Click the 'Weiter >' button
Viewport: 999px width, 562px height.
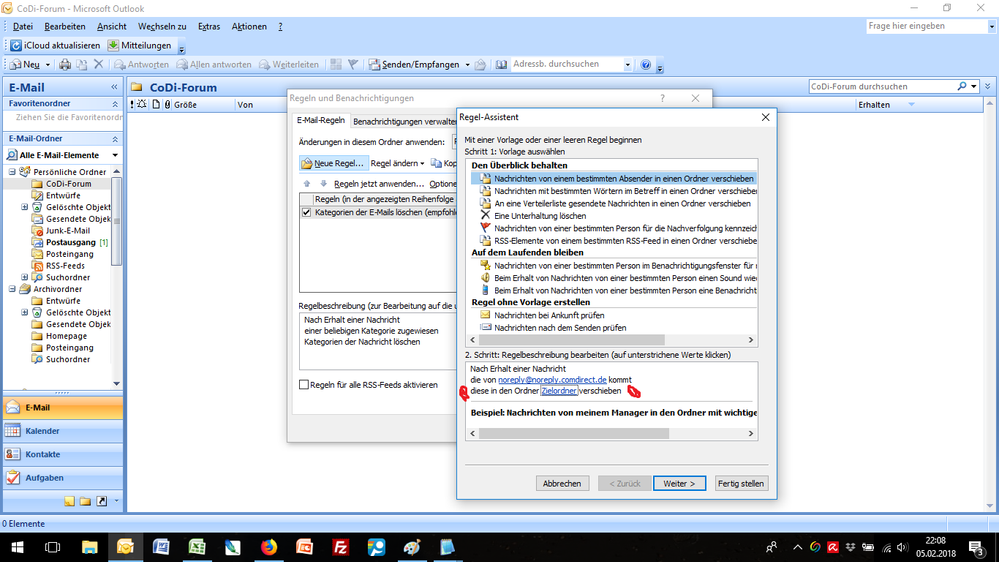pos(680,483)
